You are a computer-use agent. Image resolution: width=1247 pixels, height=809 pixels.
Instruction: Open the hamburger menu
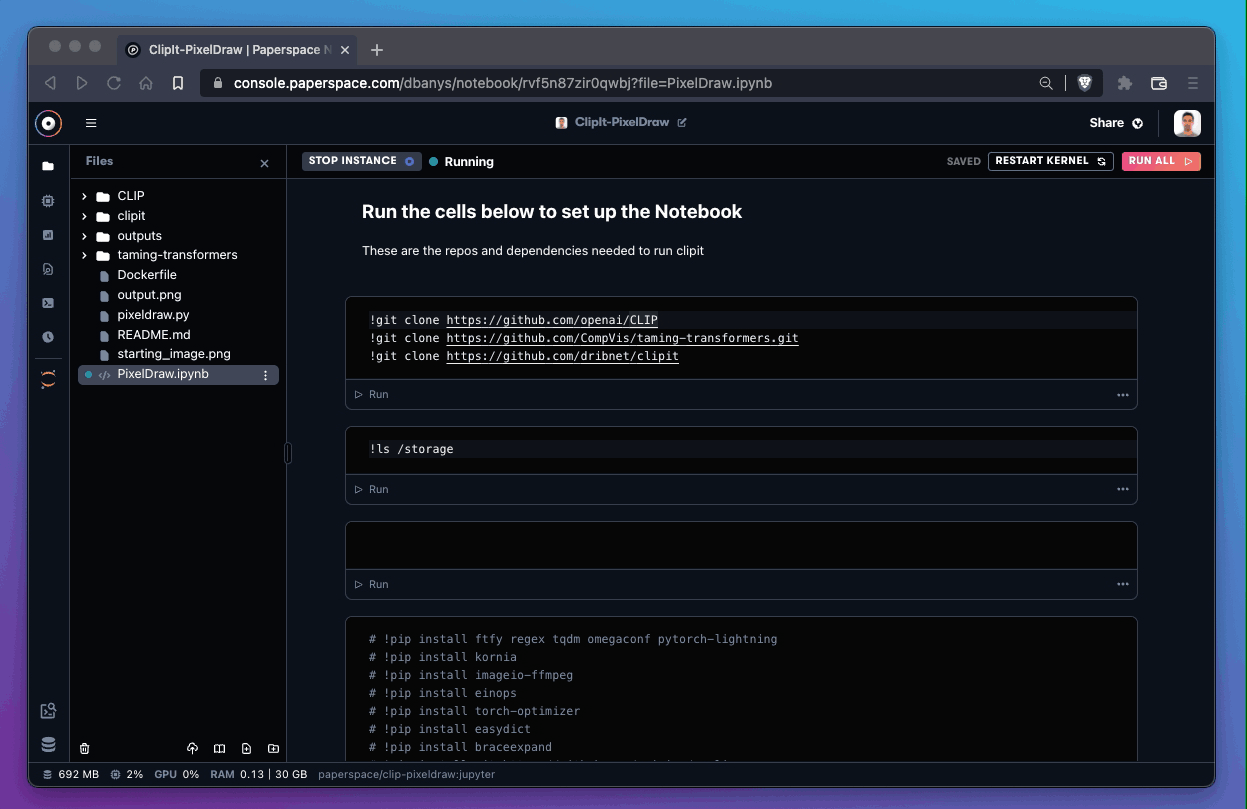click(x=91, y=123)
